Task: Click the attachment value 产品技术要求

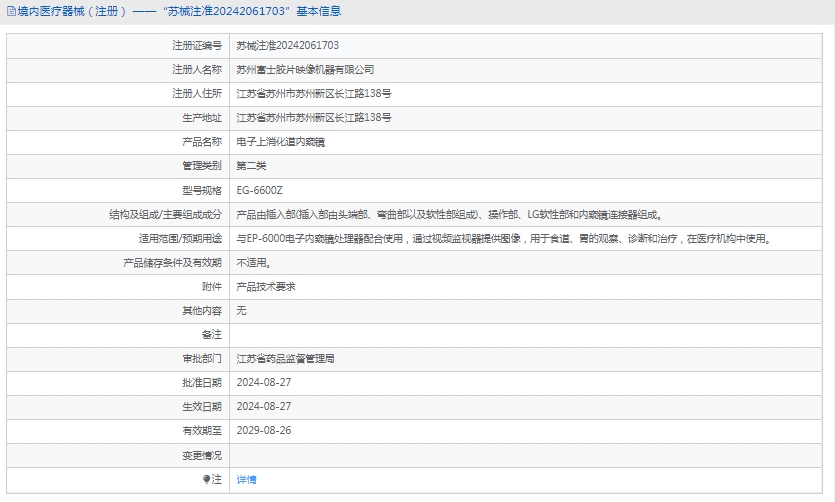Action: (265, 286)
